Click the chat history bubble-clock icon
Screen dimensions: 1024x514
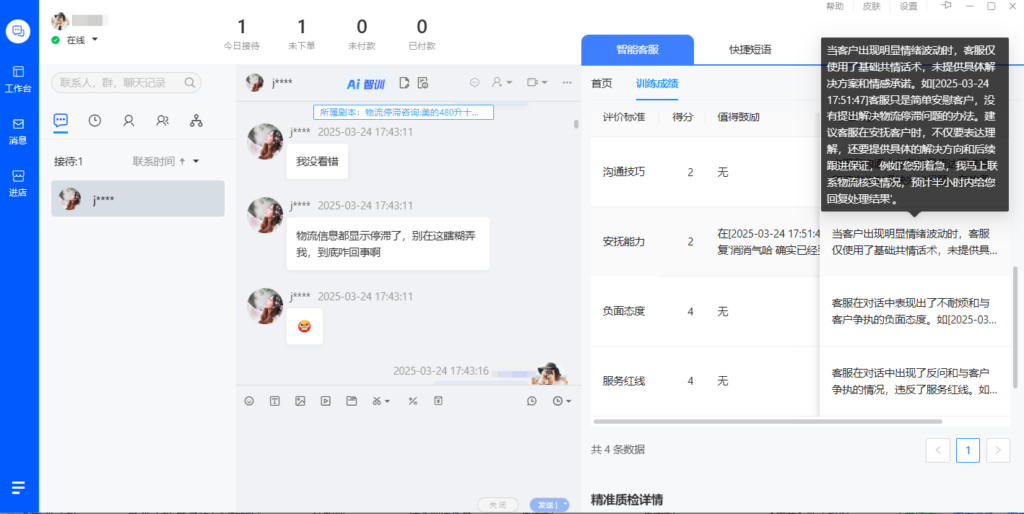(532, 401)
